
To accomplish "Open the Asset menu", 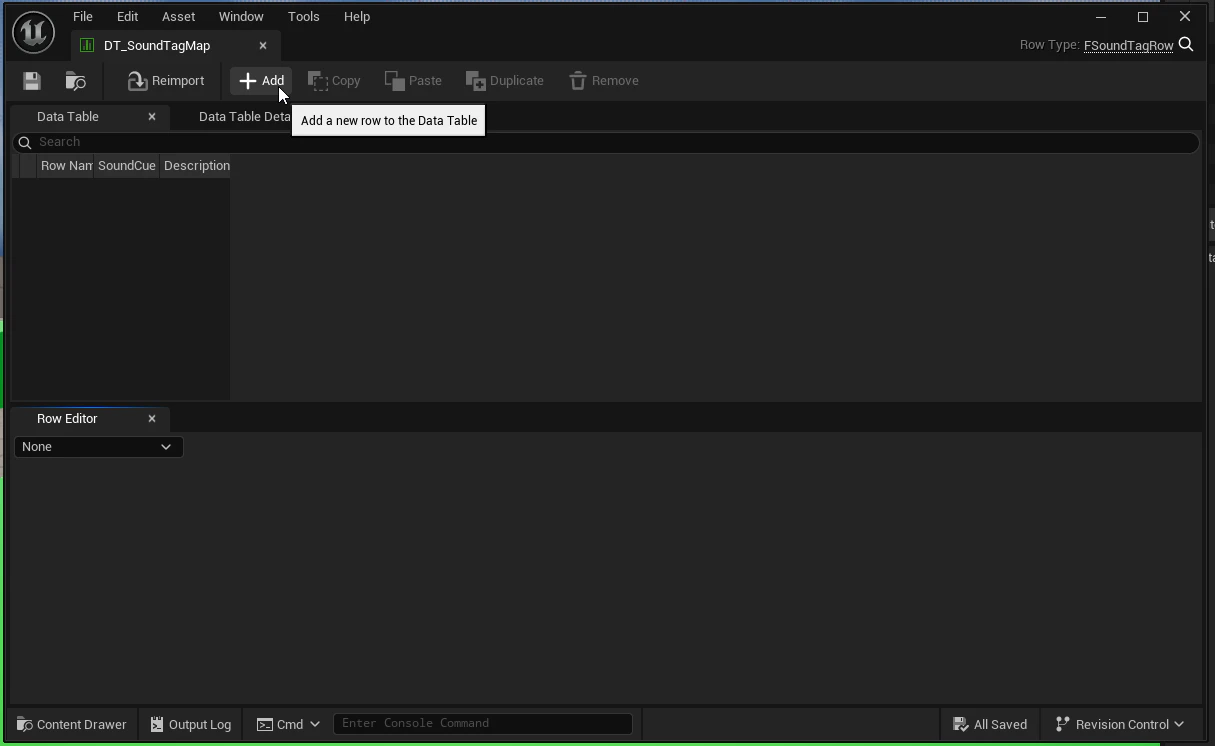I will [x=178, y=17].
